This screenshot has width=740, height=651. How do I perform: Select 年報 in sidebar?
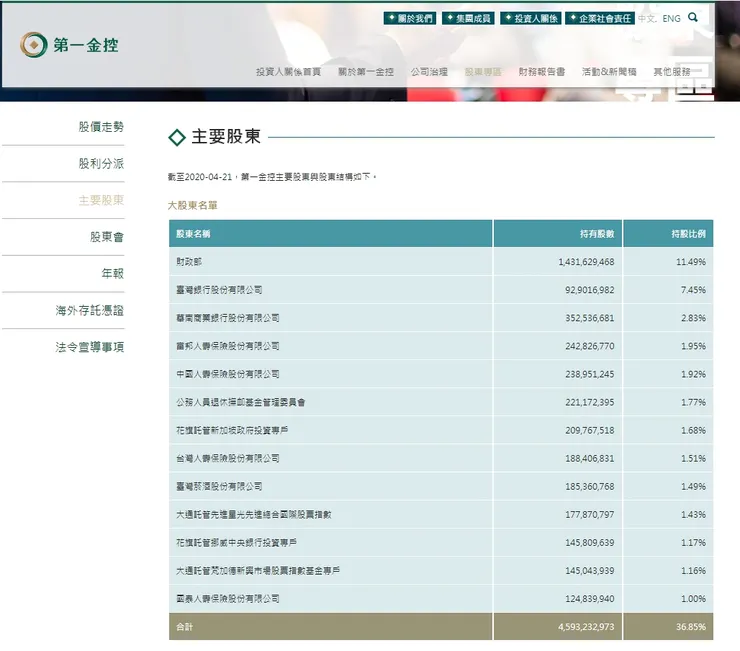[112, 273]
